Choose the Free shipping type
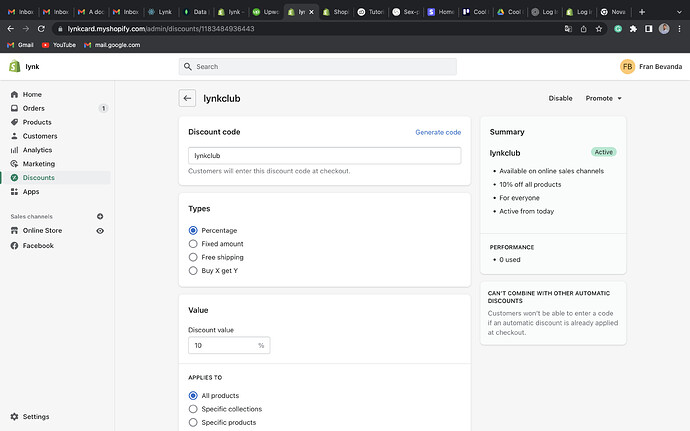This screenshot has height=431, width=690. pyautogui.click(x=193, y=257)
